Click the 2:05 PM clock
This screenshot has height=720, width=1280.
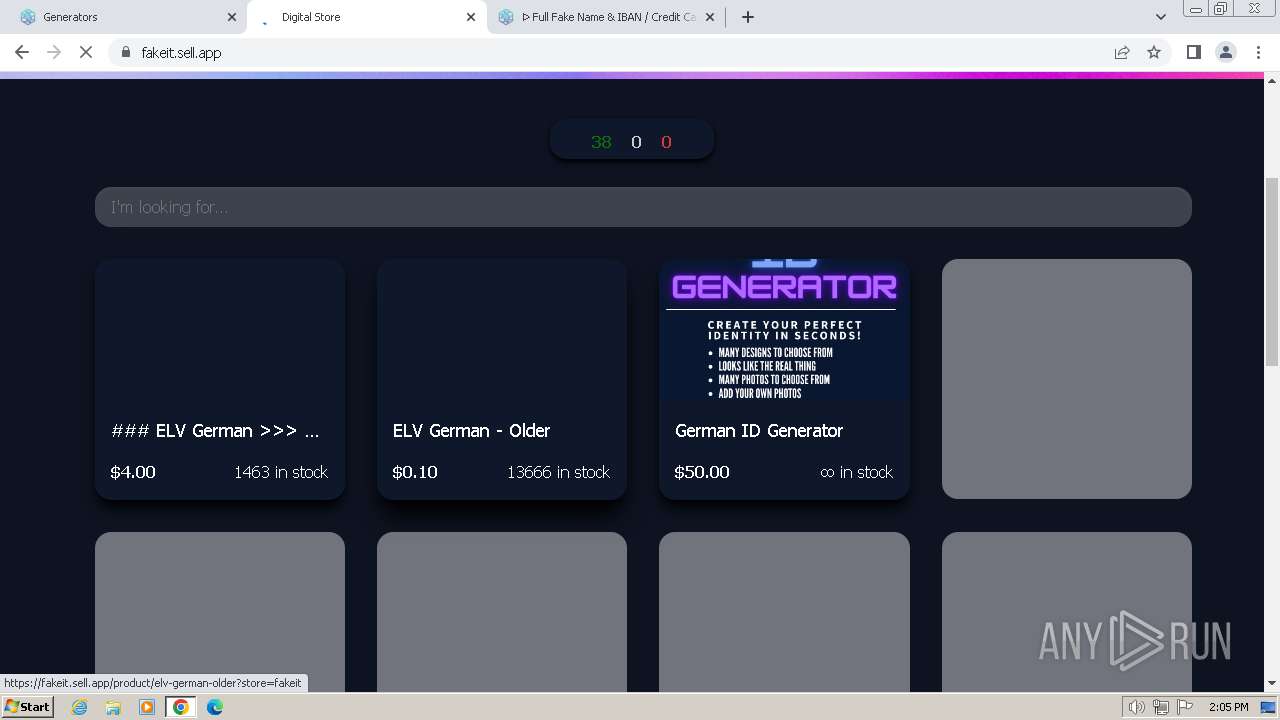click(x=1228, y=707)
